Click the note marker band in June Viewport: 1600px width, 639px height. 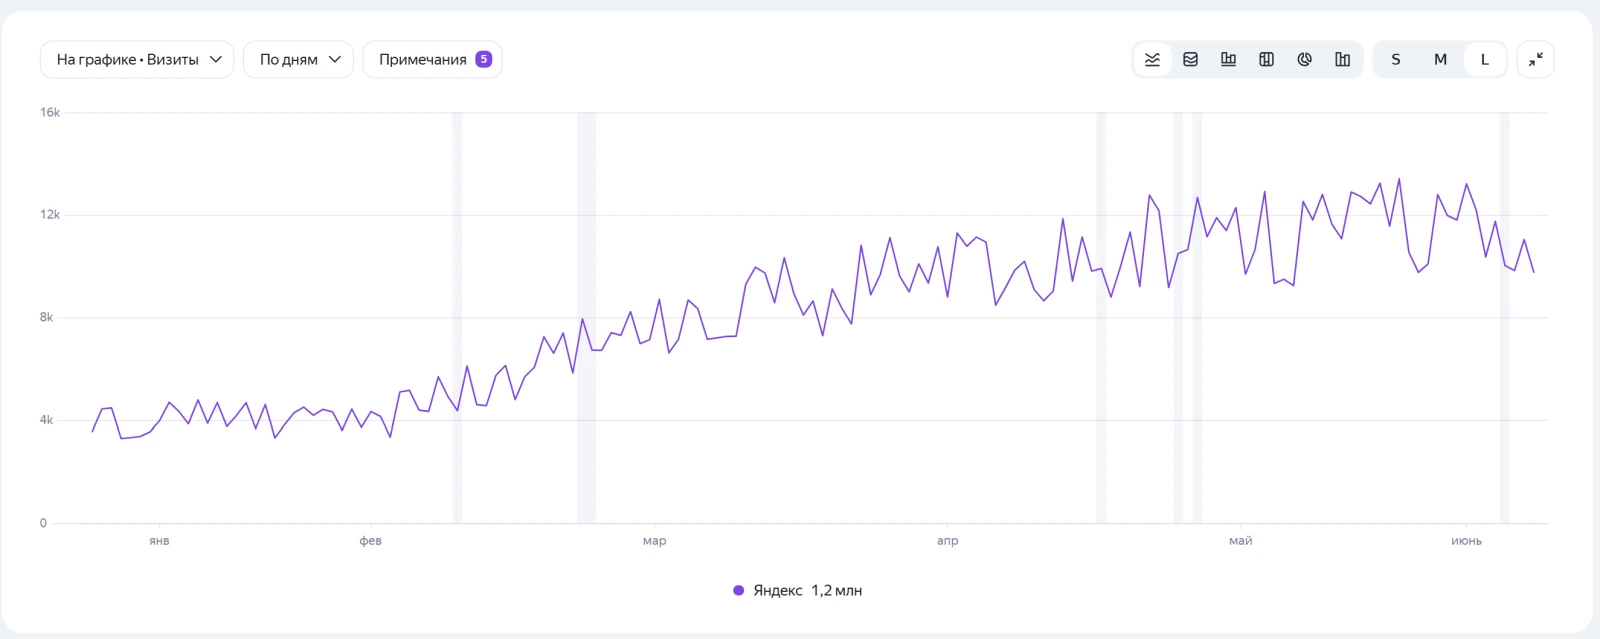coord(1504,318)
